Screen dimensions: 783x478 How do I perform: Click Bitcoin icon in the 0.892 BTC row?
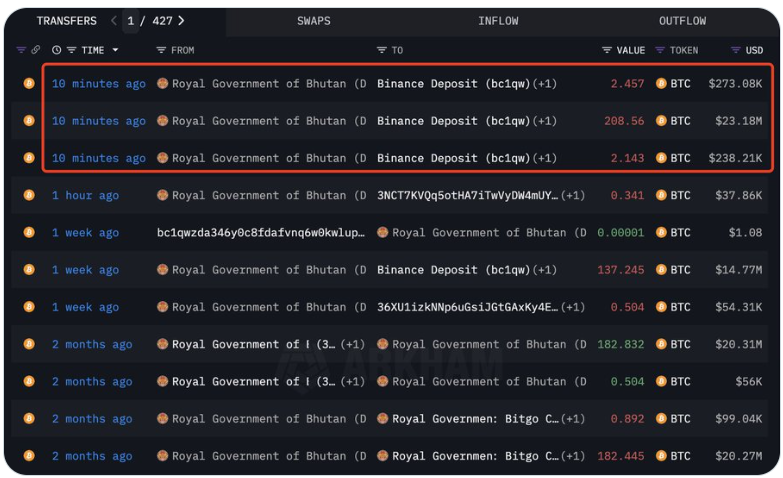29,419
